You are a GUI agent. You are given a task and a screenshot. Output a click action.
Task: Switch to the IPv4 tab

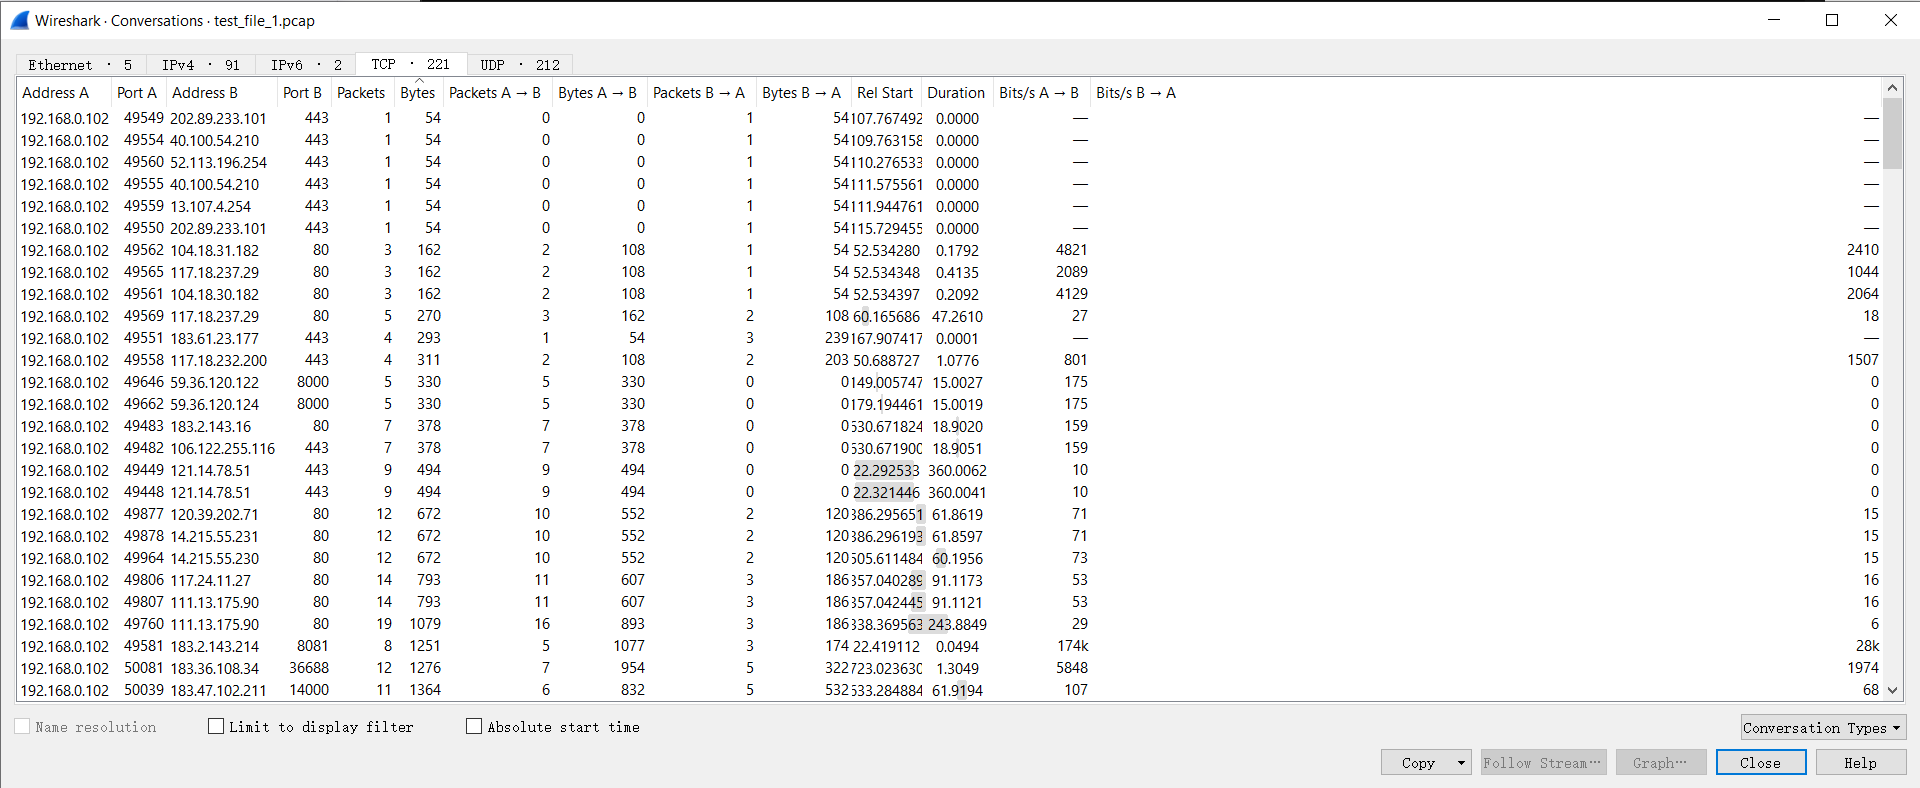200,64
